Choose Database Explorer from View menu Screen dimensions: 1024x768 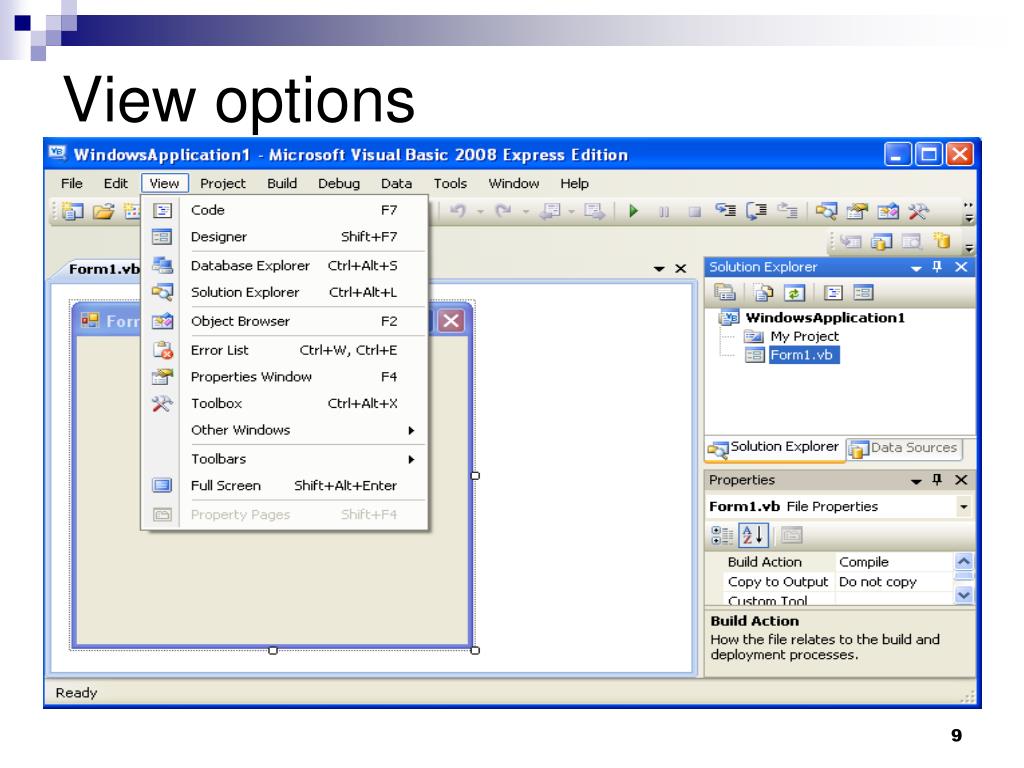click(285, 266)
